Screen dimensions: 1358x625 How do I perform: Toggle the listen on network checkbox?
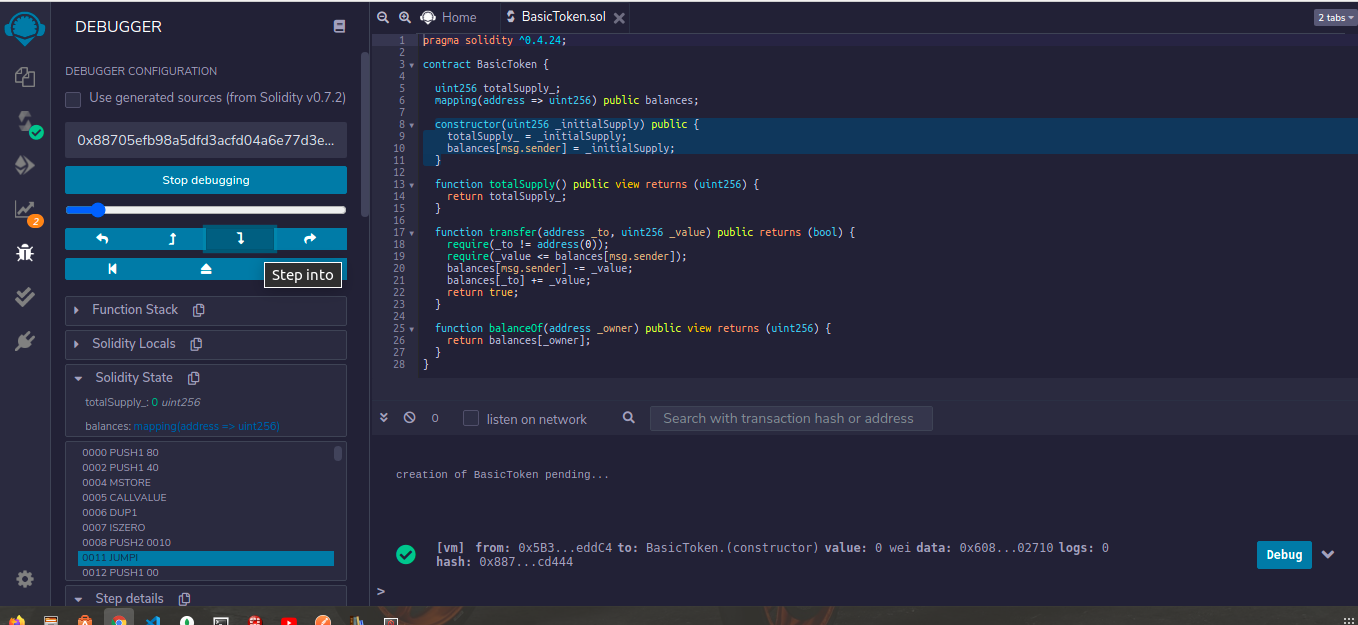point(471,418)
